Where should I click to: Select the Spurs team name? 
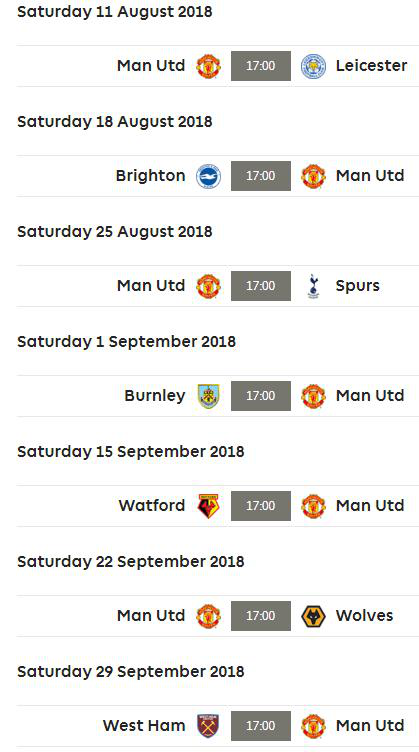358,286
